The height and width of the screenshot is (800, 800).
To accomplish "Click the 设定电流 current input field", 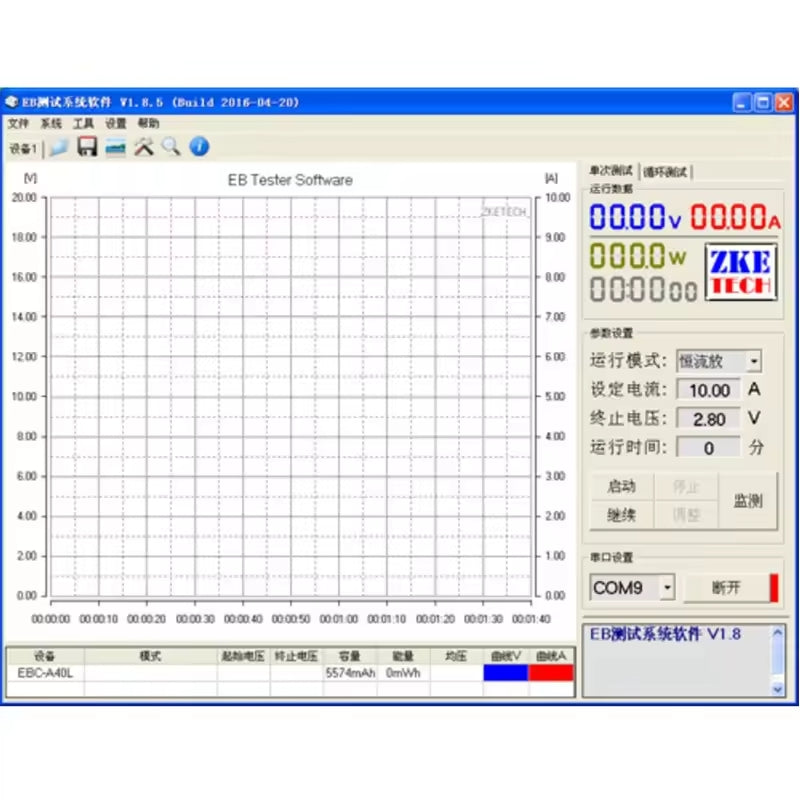I will click(708, 390).
